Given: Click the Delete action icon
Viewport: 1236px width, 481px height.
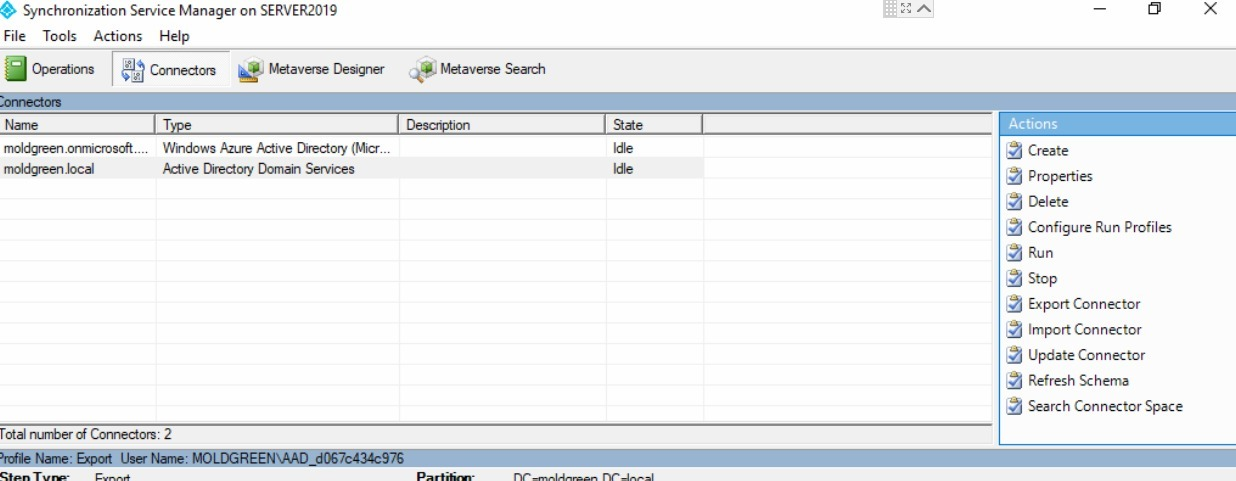Looking at the screenshot, I should [1014, 201].
